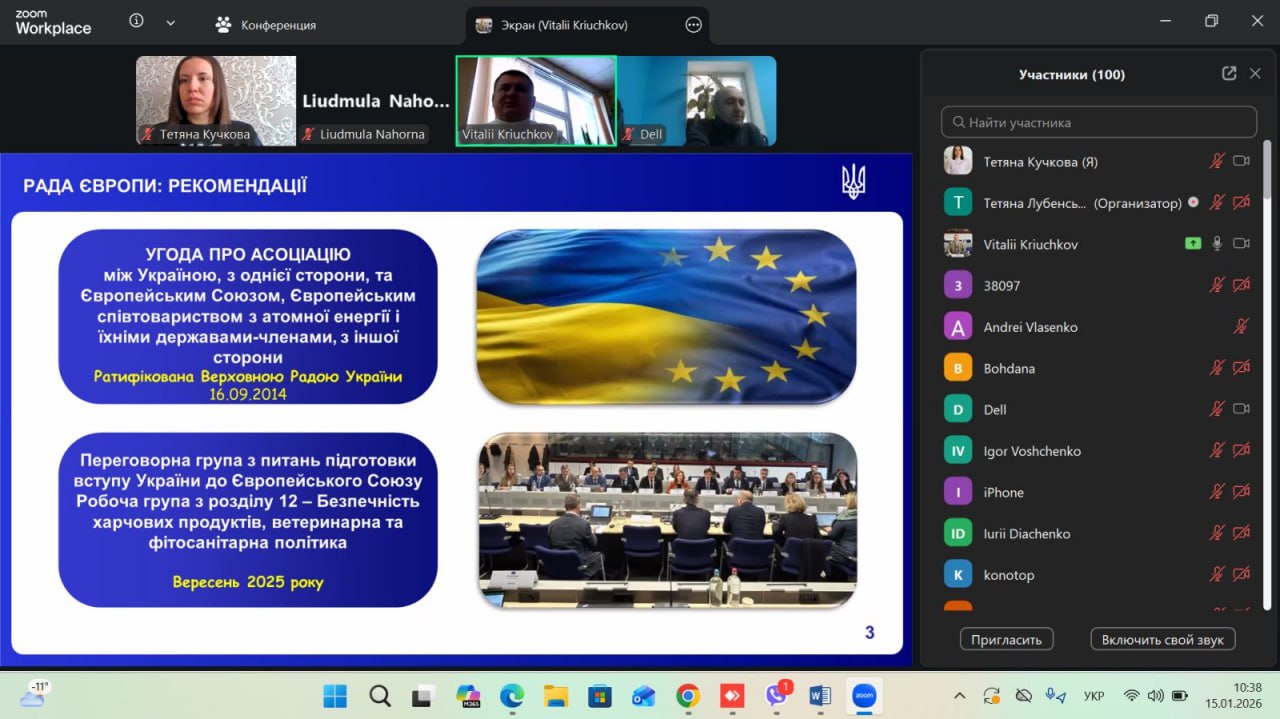
Task: Click Vitalii Kriuchkov's green screen-share icon
Action: [1192, 244]
